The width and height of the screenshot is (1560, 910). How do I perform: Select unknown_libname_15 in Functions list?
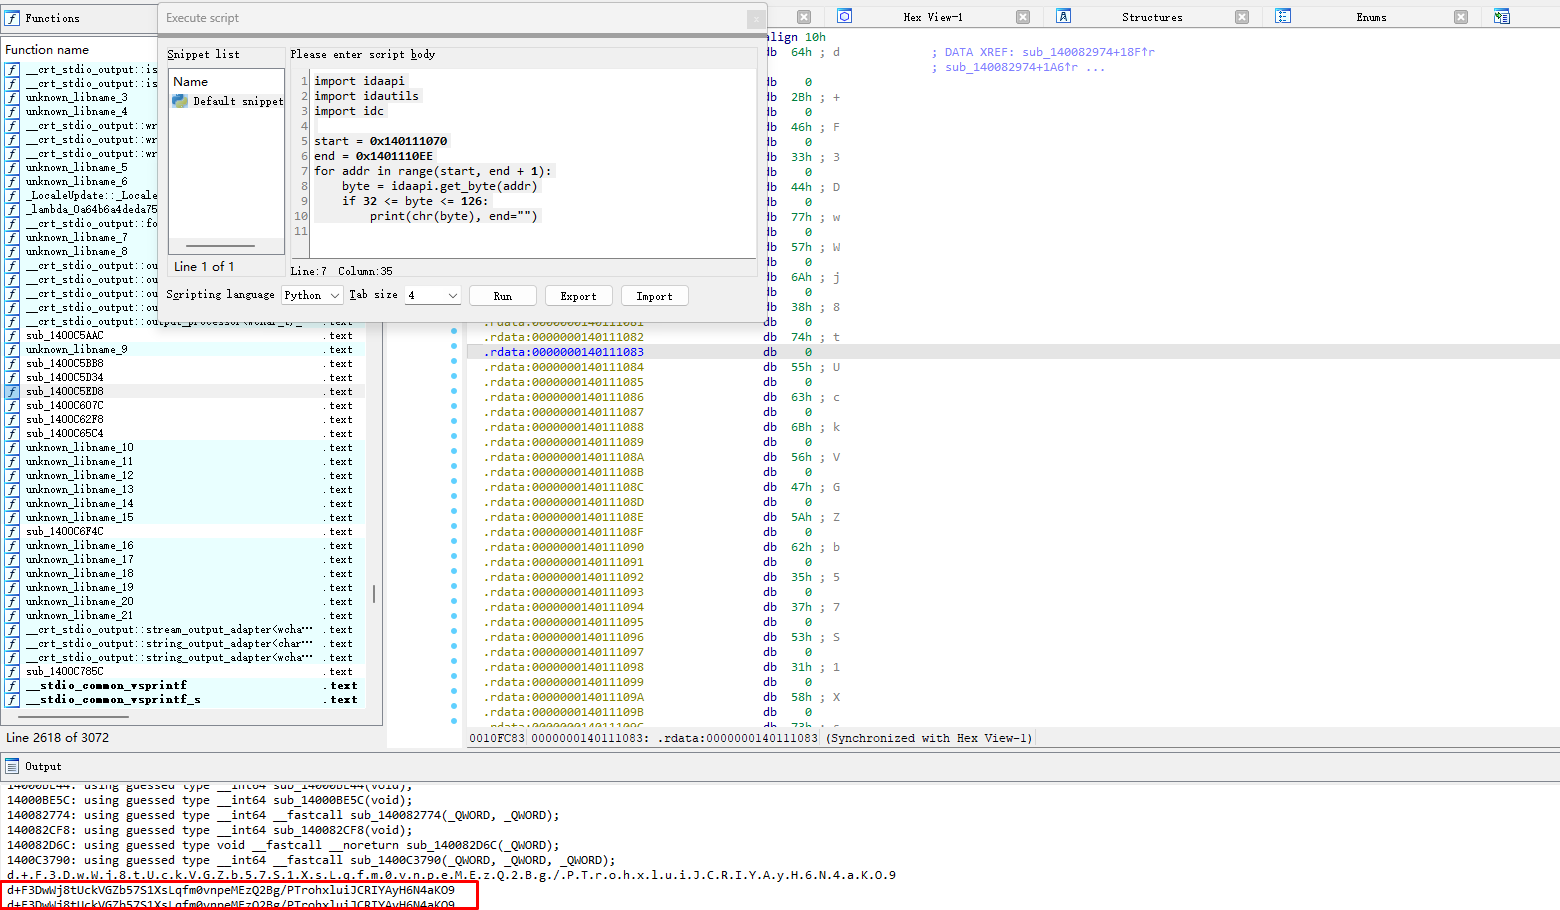click(x=80, y=518)
